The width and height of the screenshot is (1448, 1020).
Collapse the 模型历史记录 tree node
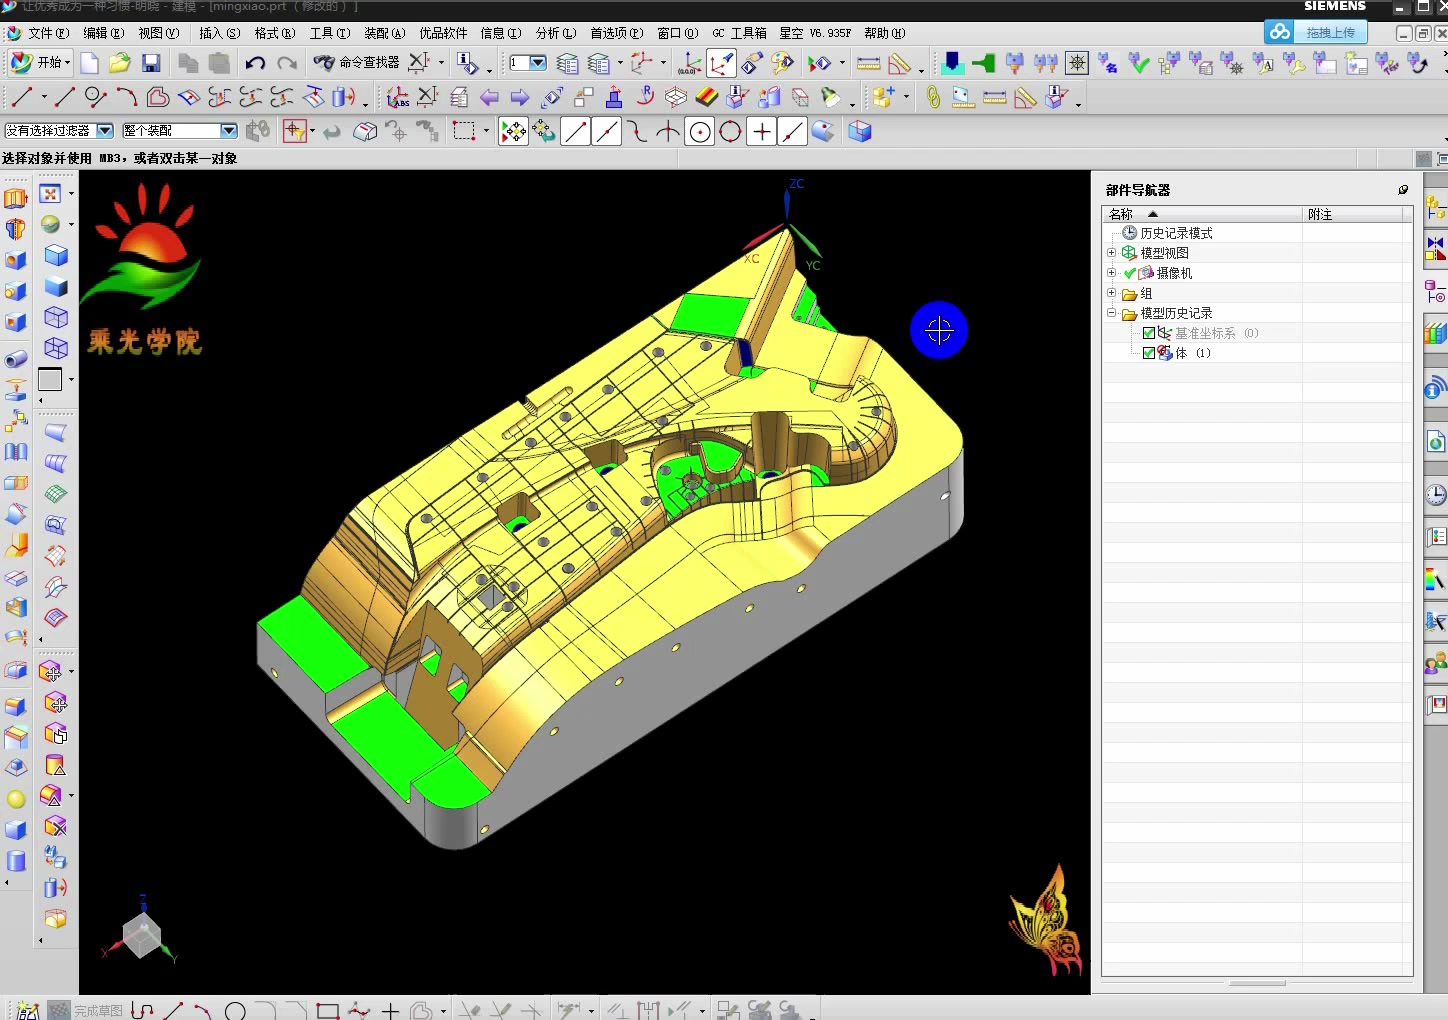pyautogui.click(x=1111, y=313)
